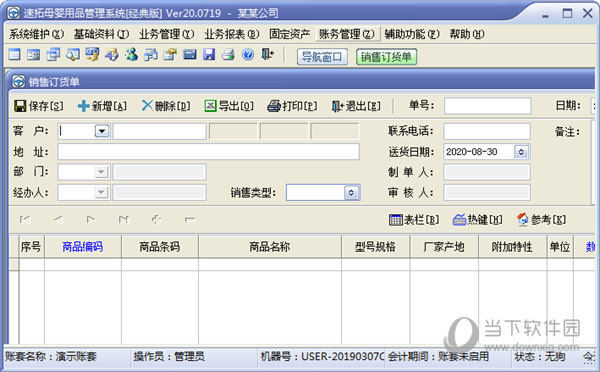Screen dimensions: 600x372
Task: Exit the form with 退出[E]
Action: pos(356,106)
